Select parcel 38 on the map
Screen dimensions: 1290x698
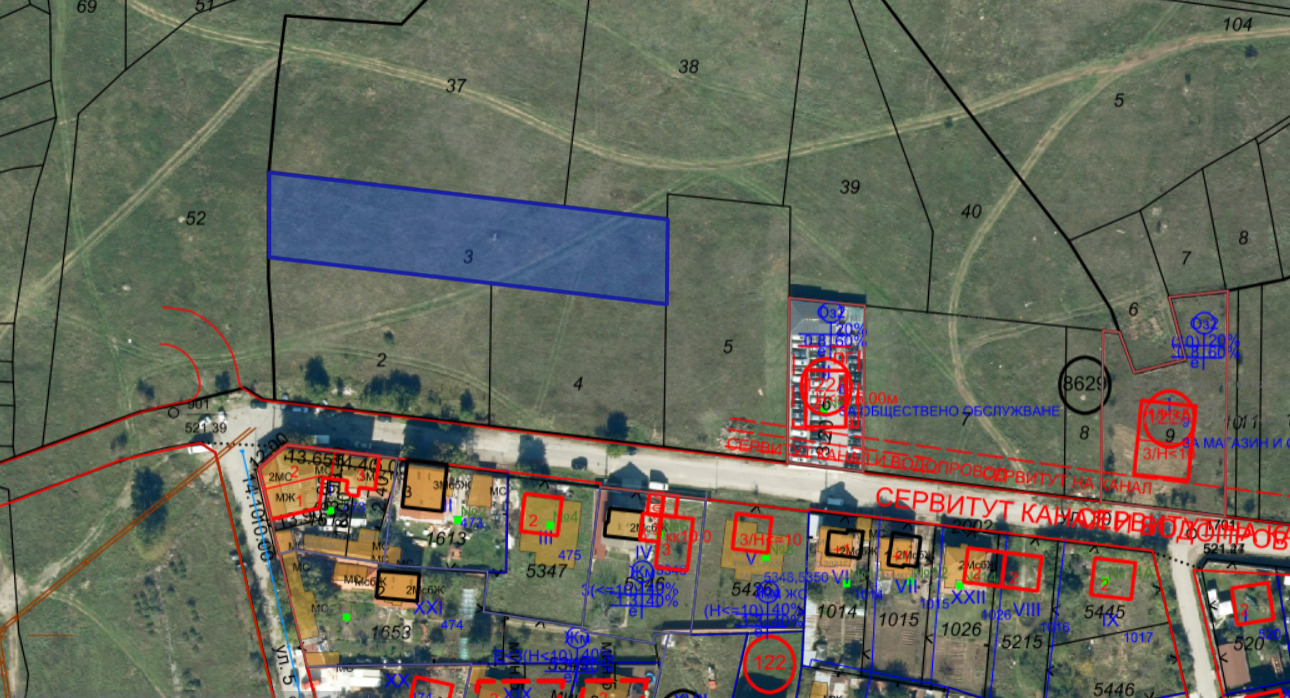[x=688, y=68]
